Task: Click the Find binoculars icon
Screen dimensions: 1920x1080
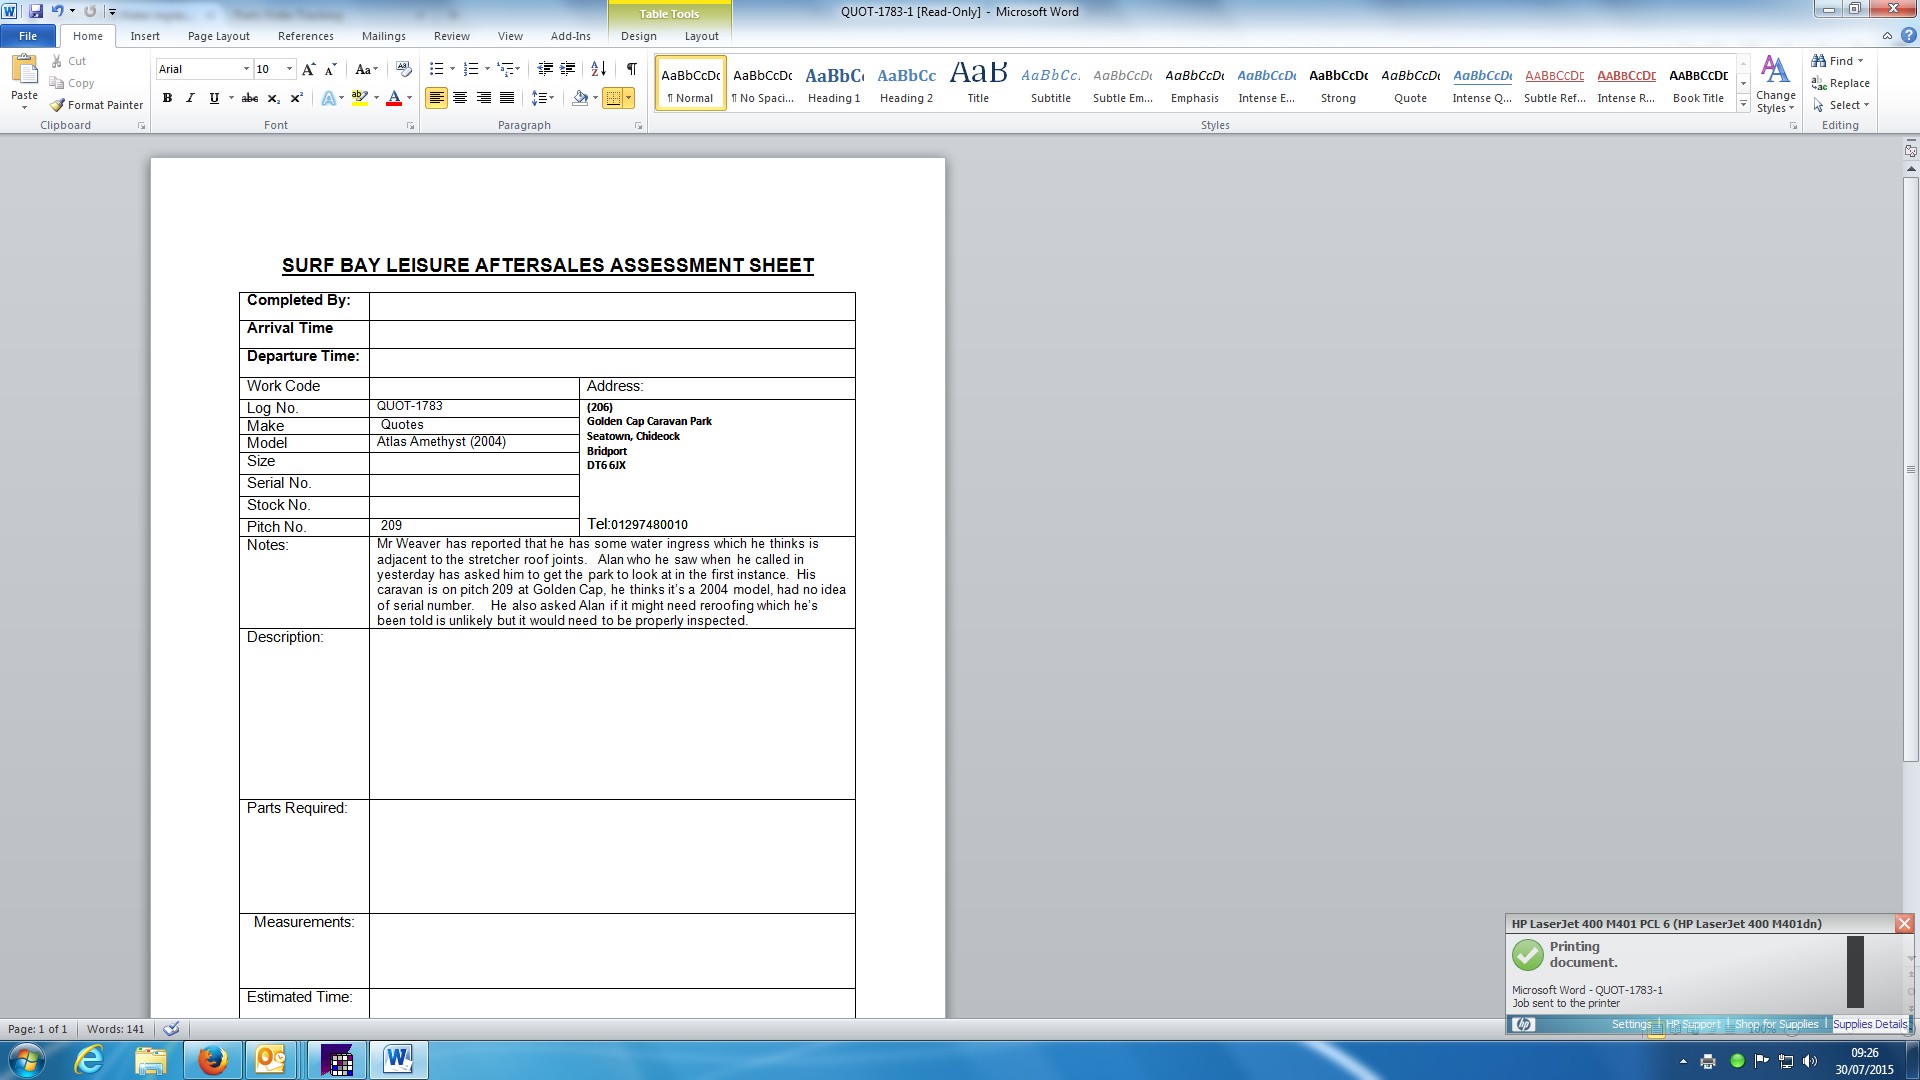Action: [1819, 61]
